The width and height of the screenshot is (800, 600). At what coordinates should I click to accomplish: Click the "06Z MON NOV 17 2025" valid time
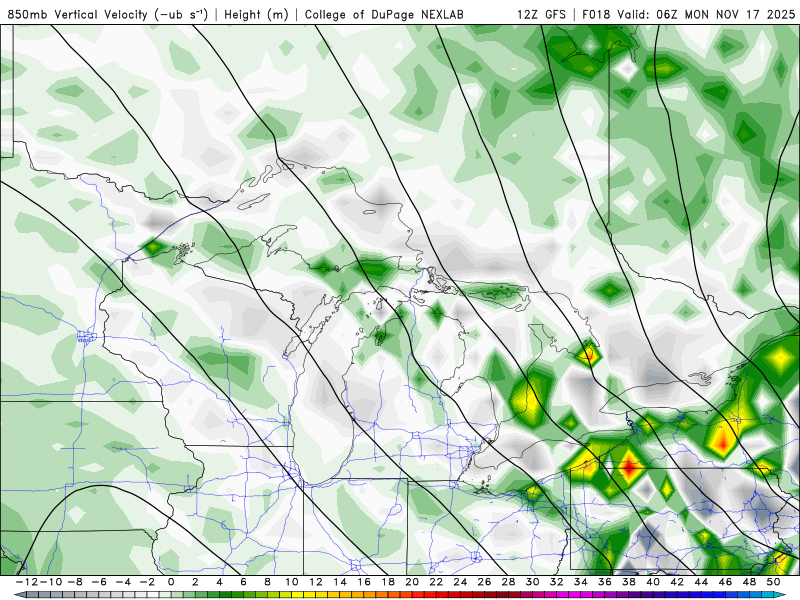[726, 14]
